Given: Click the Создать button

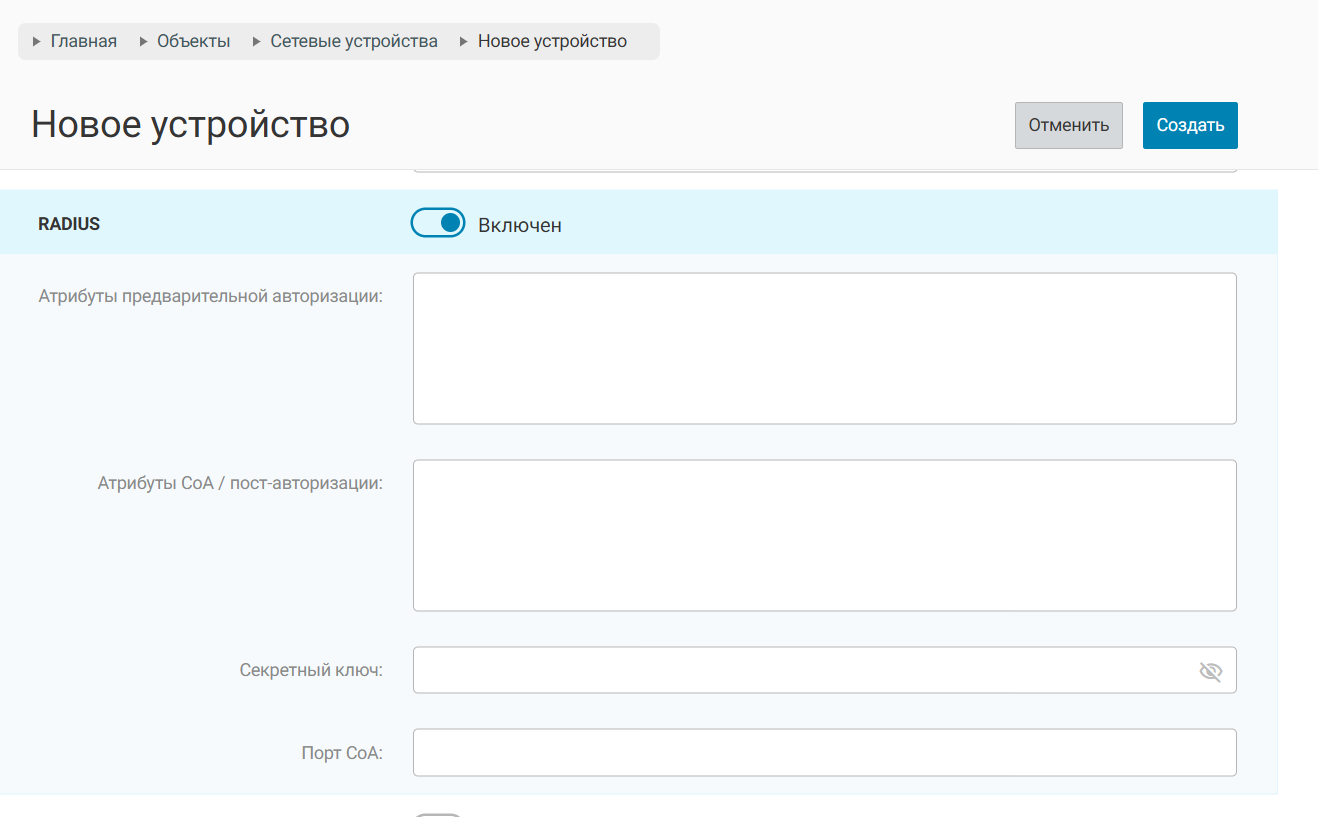Looking at the screenshot, I should [1190, 125].
